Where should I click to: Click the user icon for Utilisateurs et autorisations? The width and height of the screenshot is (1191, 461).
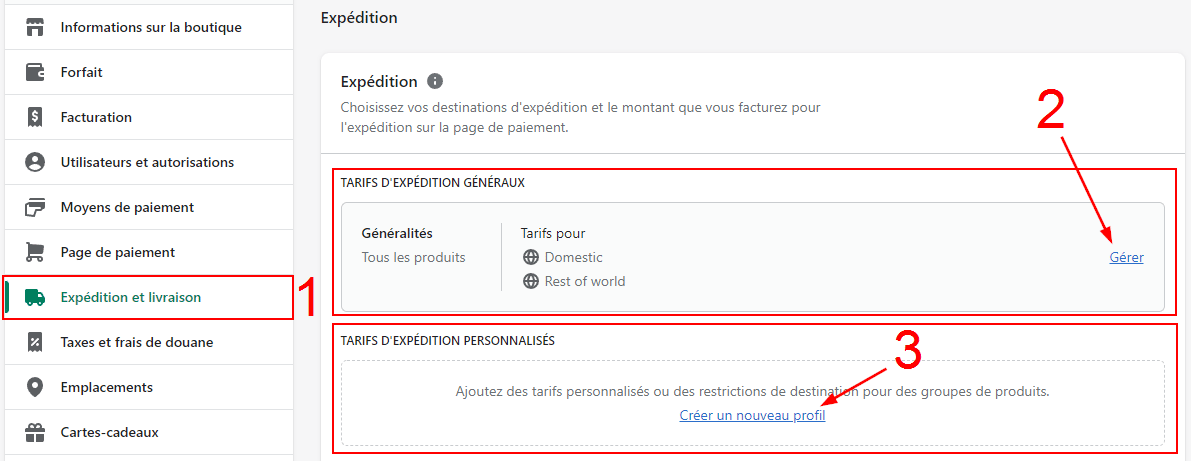coord(35,162)
